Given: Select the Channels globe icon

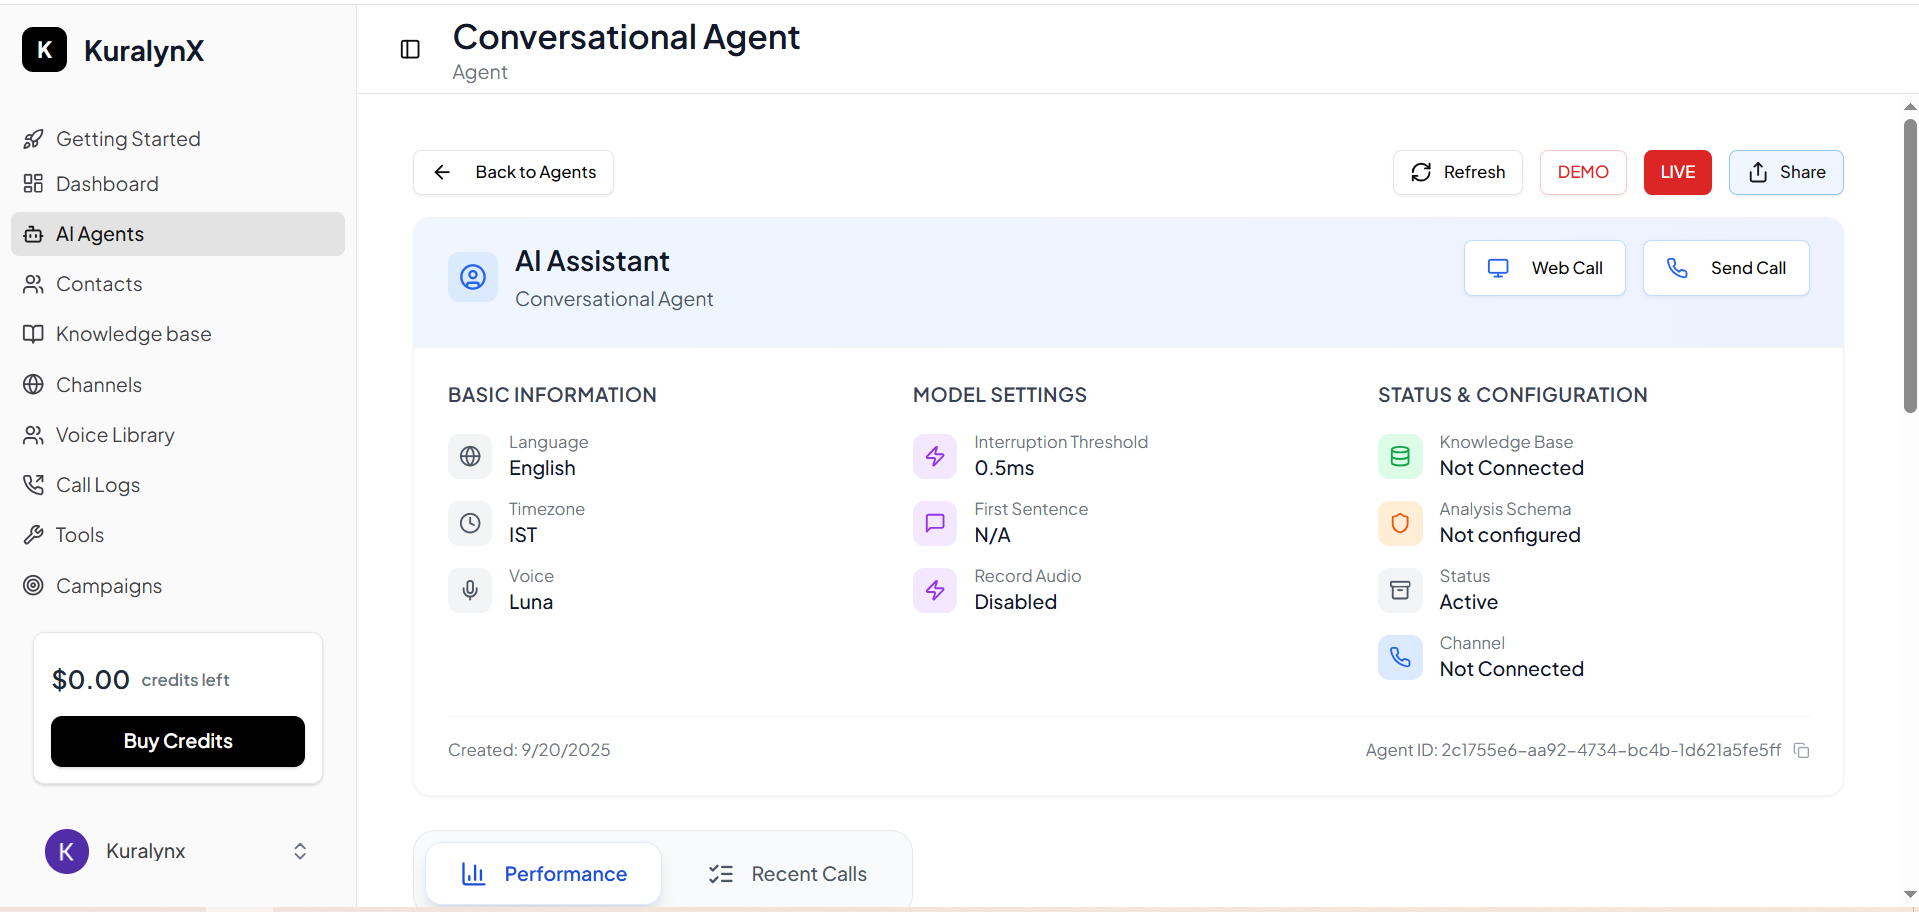Looking at the screenshot, I should [x=33, y=384].
